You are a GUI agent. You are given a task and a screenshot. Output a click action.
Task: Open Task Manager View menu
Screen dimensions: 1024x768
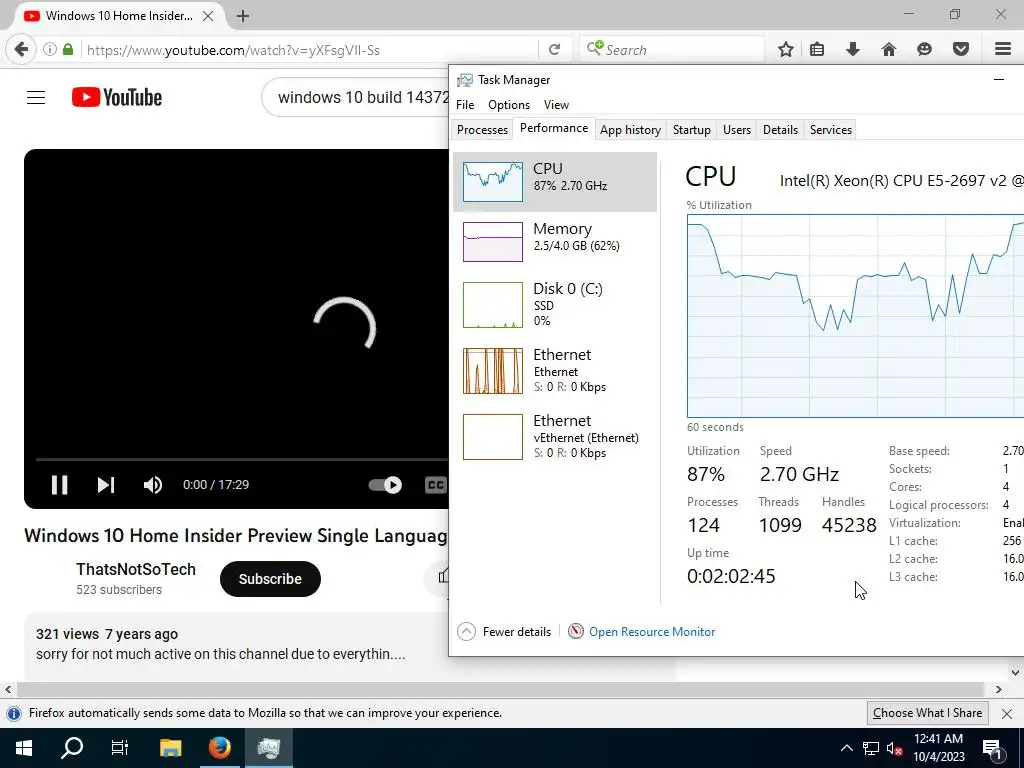pyautogui.click(x=556, y=104)
